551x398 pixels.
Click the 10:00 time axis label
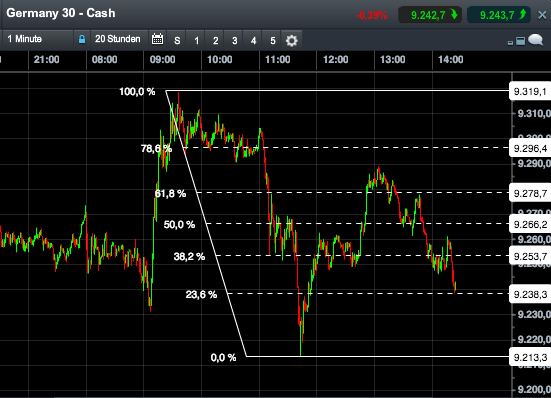pos(220,59)
